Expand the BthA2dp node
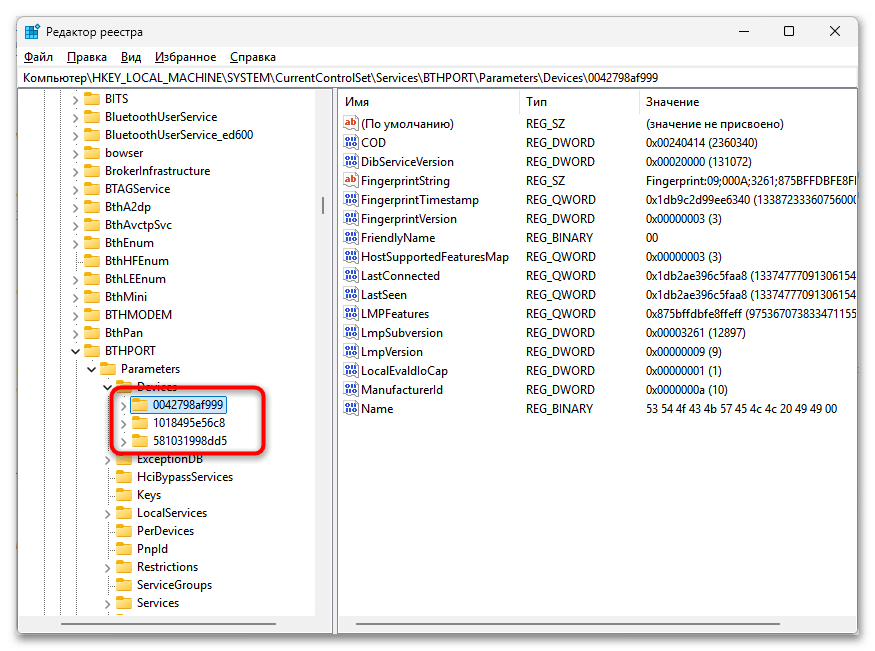 (x=75, y=207)
